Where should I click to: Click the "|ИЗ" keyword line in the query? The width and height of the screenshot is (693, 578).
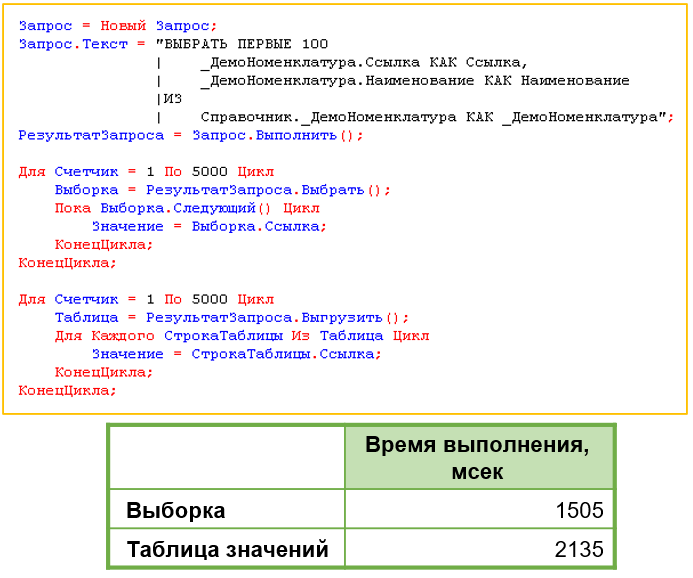tap(169, 99)
